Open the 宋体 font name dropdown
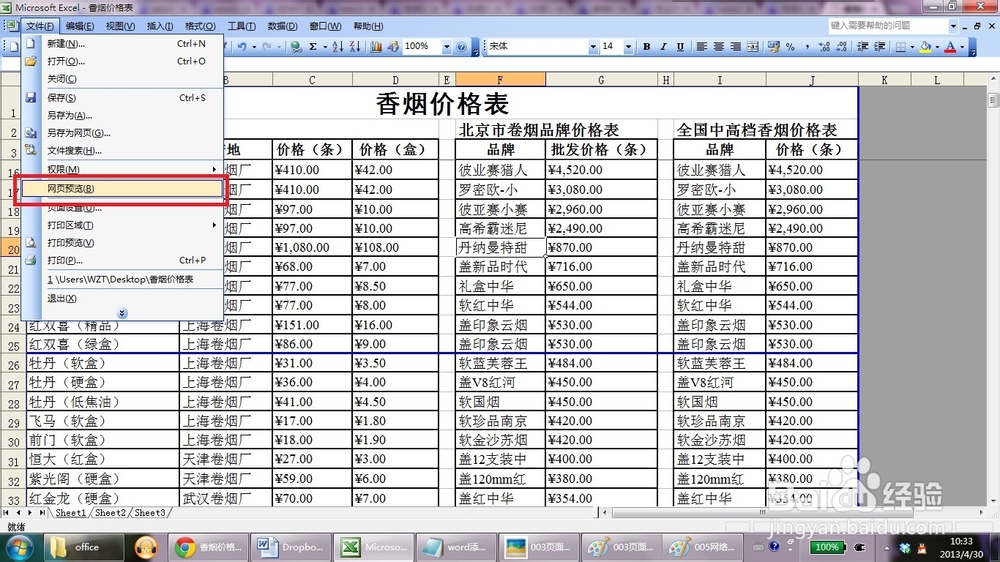 click(592, 47)
